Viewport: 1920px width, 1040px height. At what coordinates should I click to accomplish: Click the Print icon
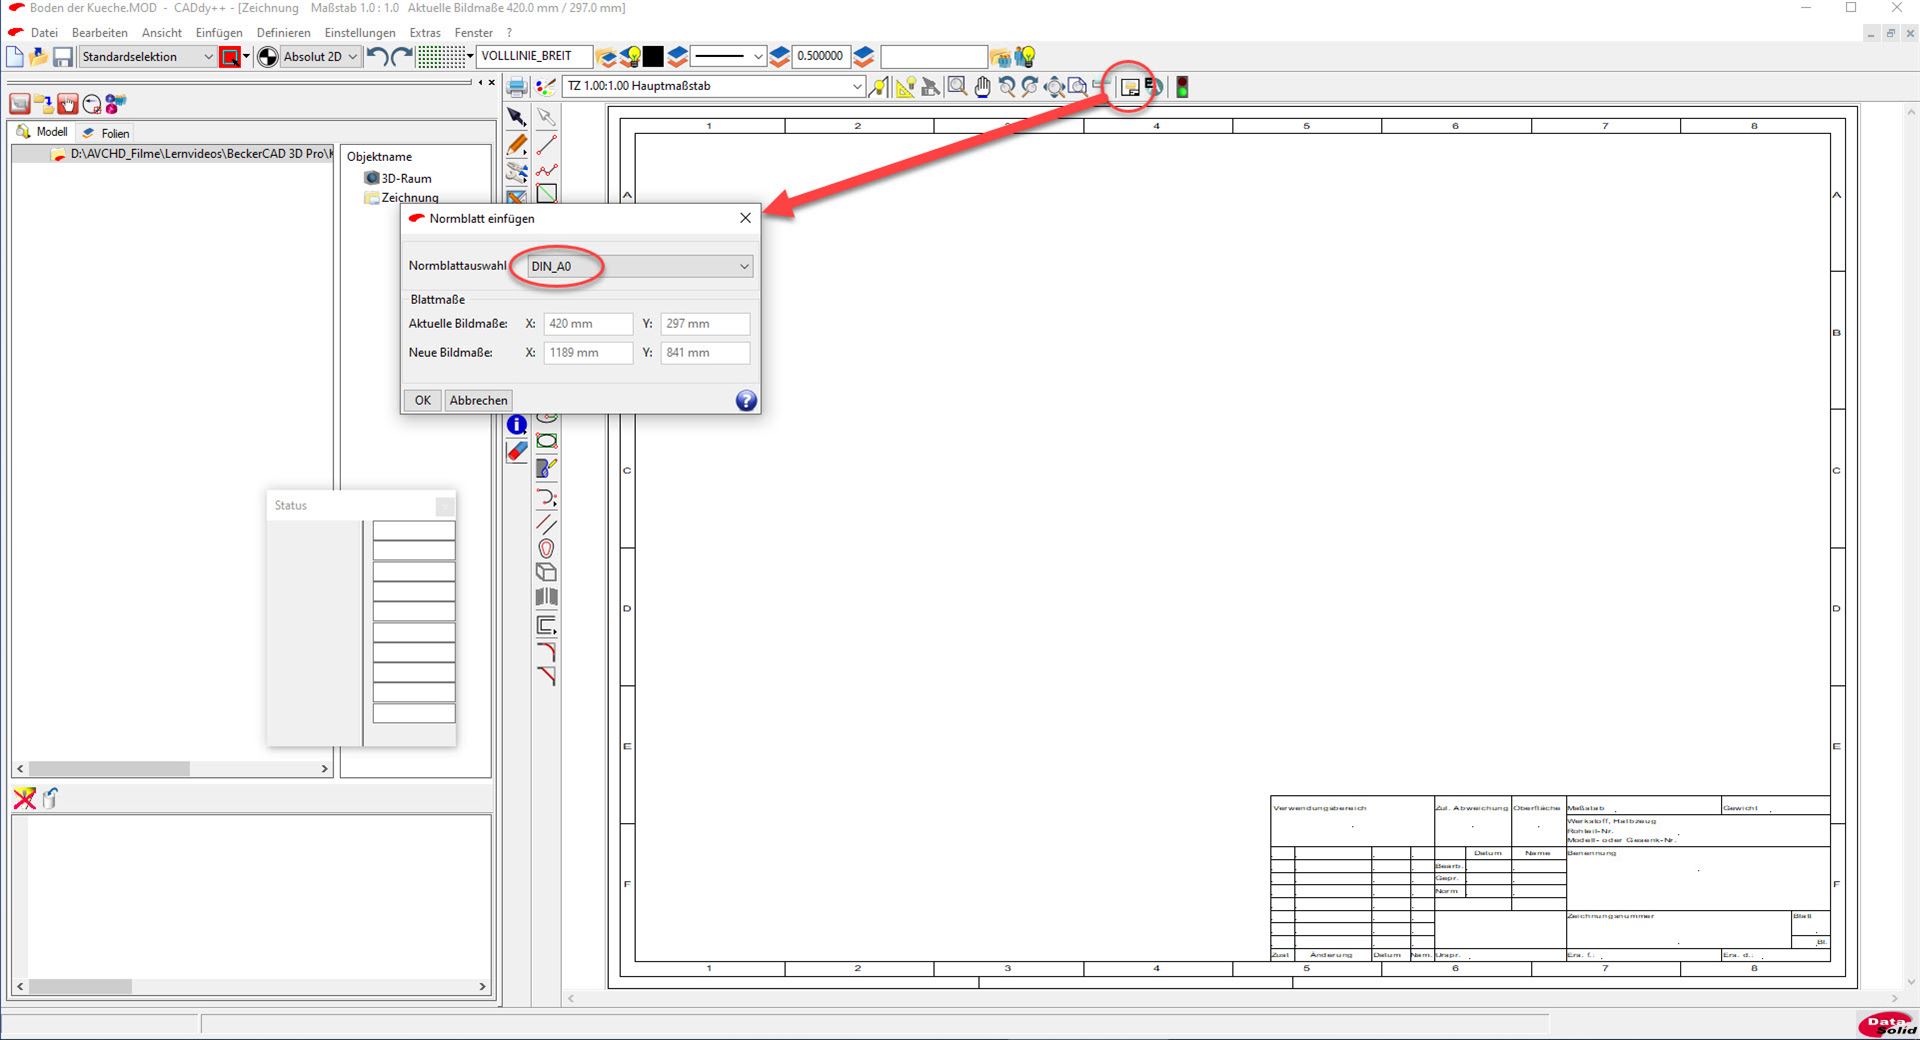coord(517,87)
